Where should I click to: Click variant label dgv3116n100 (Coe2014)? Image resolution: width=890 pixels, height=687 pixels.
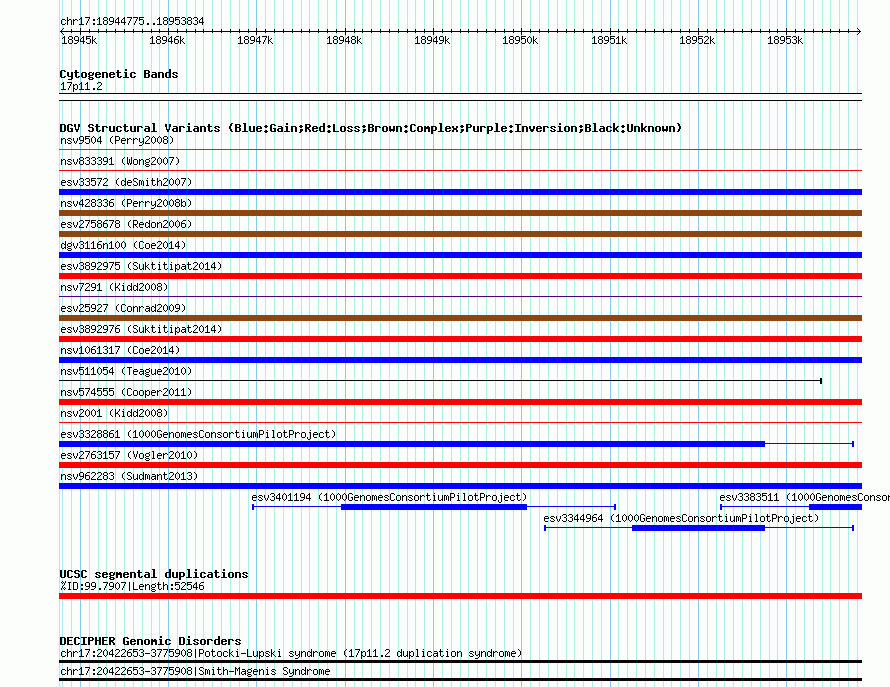point(123,245)
